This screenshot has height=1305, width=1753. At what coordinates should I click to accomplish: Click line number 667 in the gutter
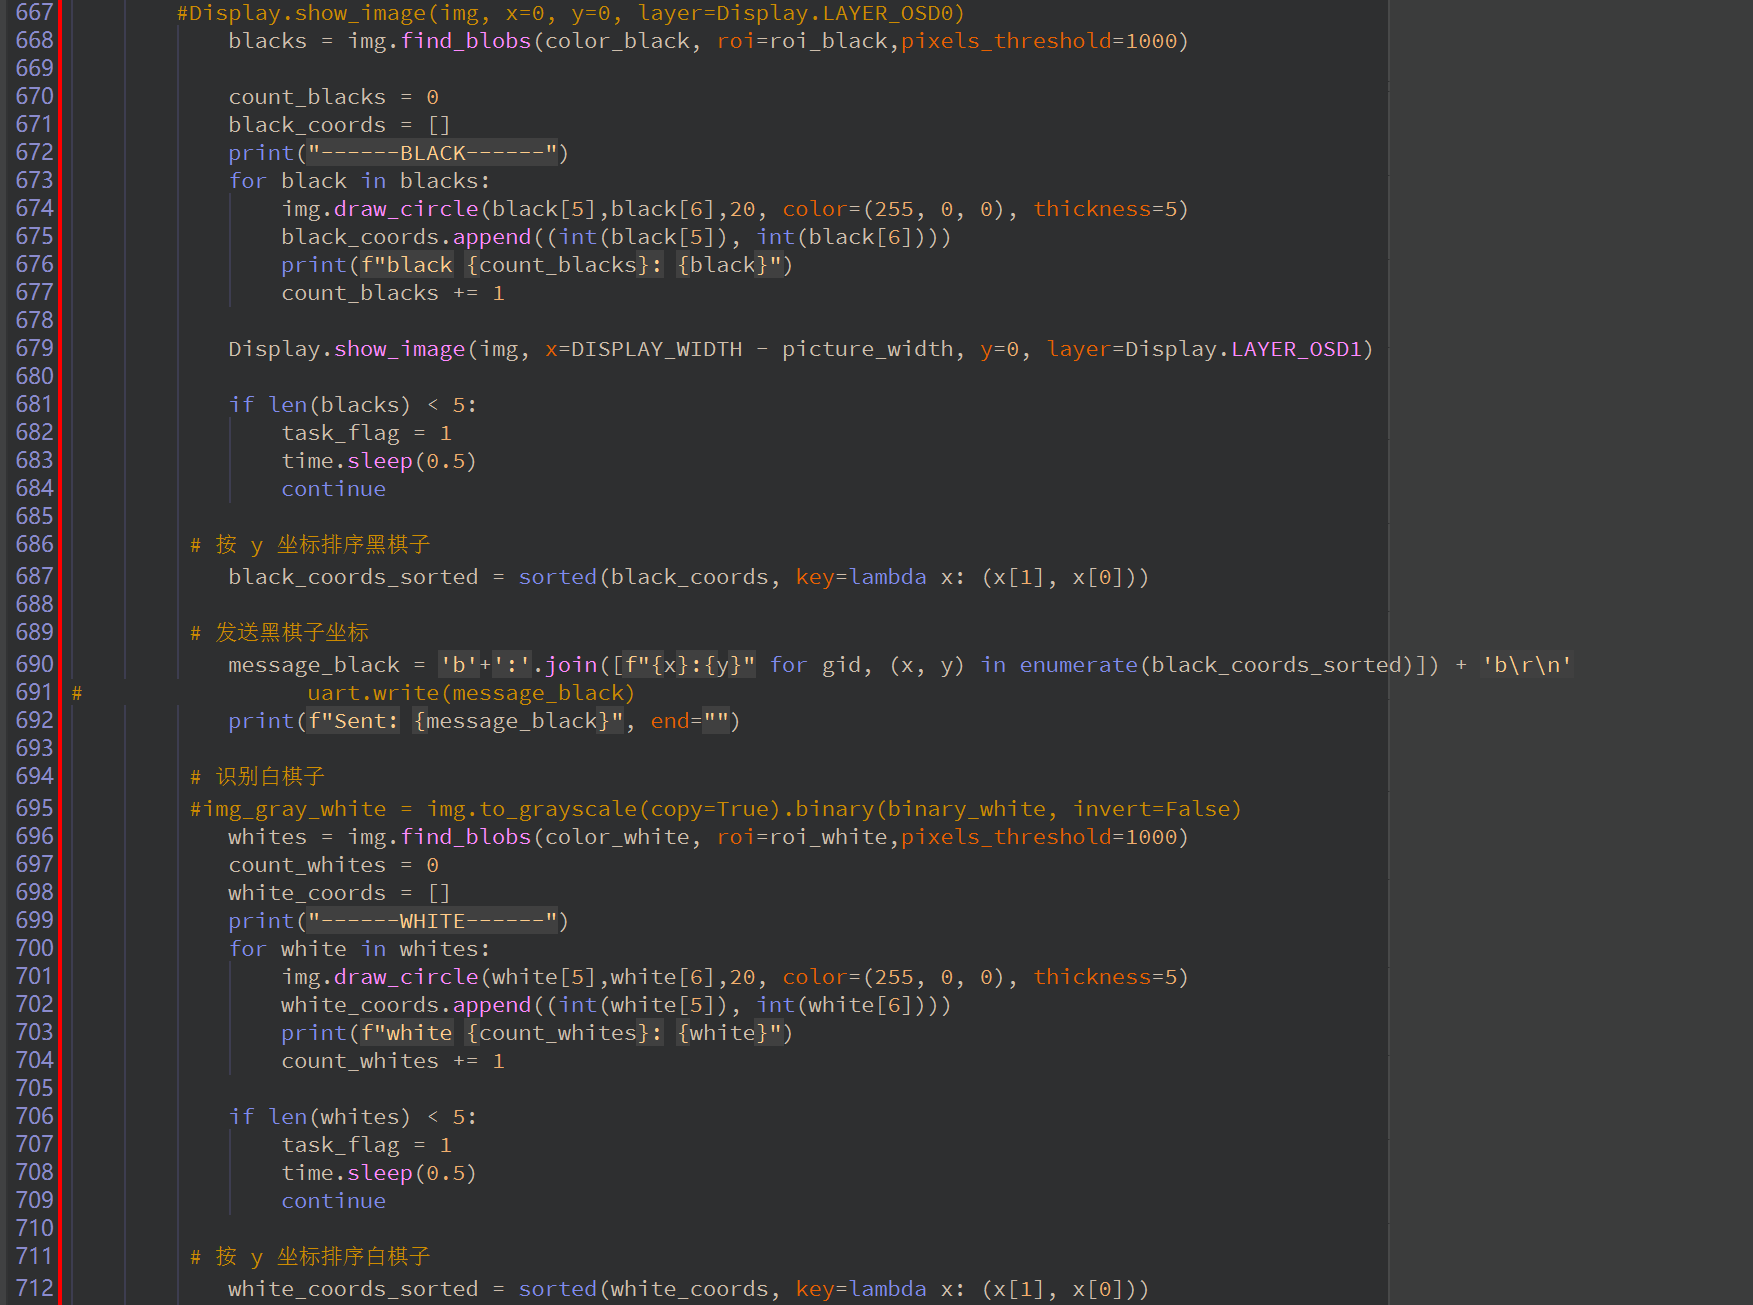[34, 13]
